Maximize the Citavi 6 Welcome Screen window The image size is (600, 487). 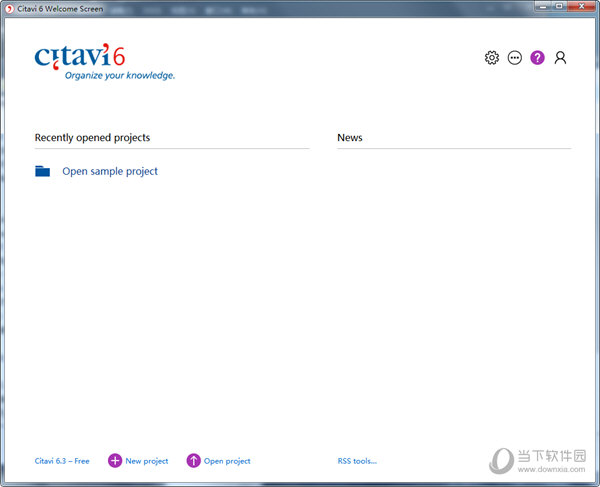click(x=559, y=6)
